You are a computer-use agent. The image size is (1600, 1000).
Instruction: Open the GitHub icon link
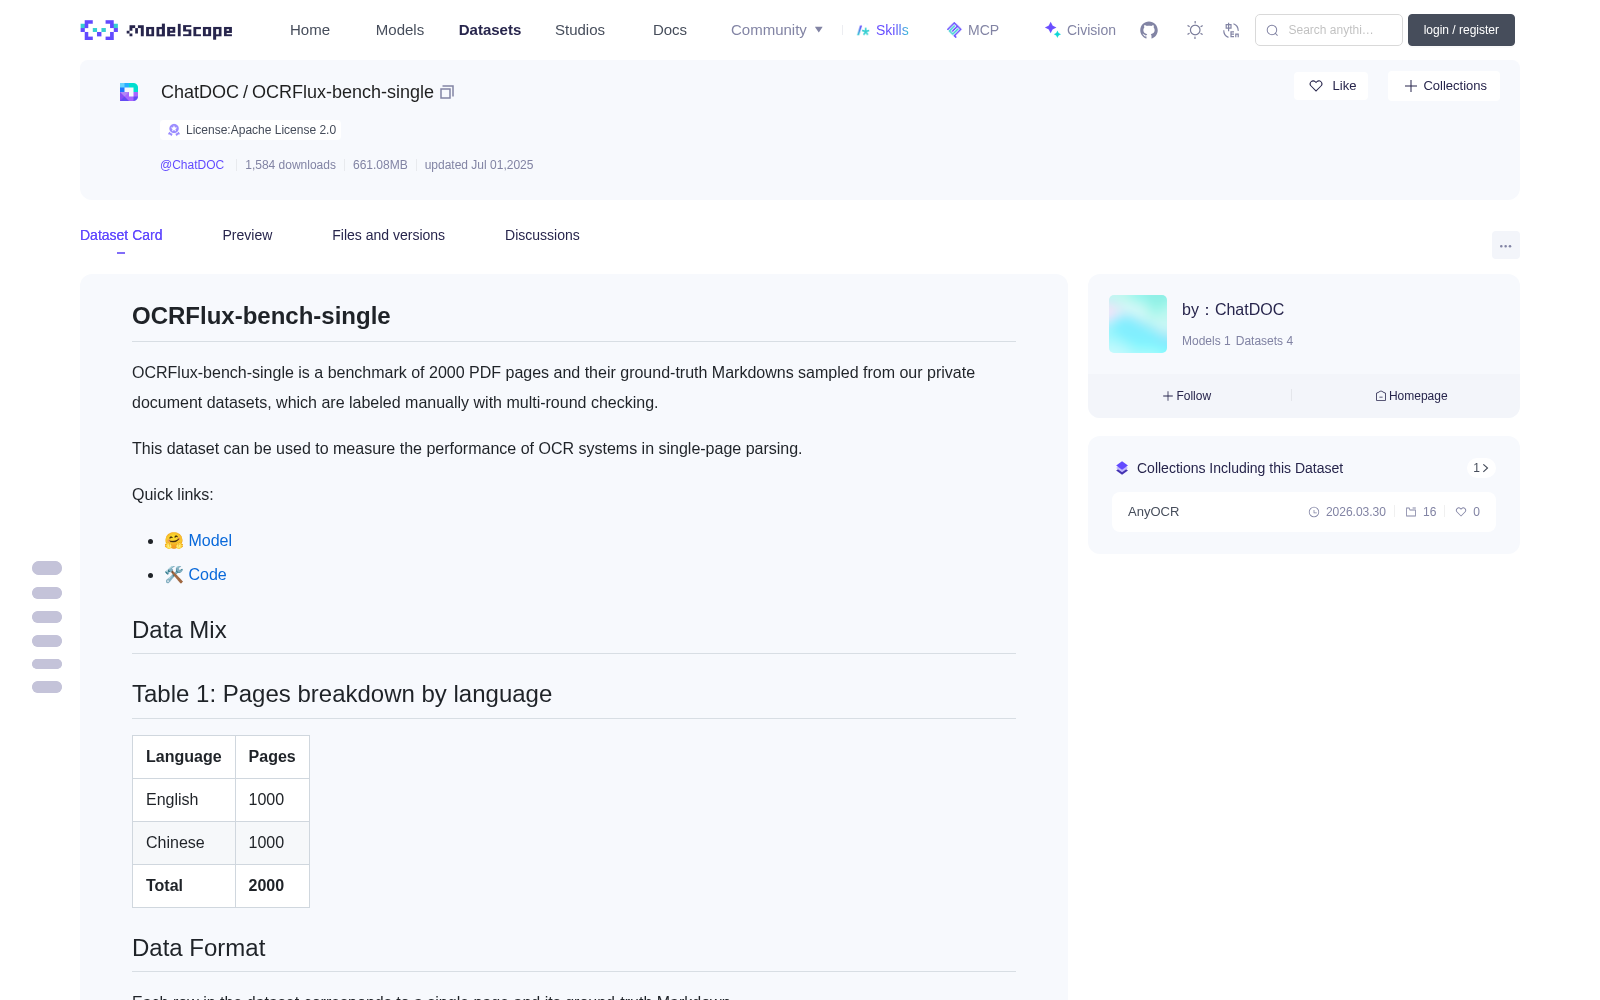(1149, 30)
